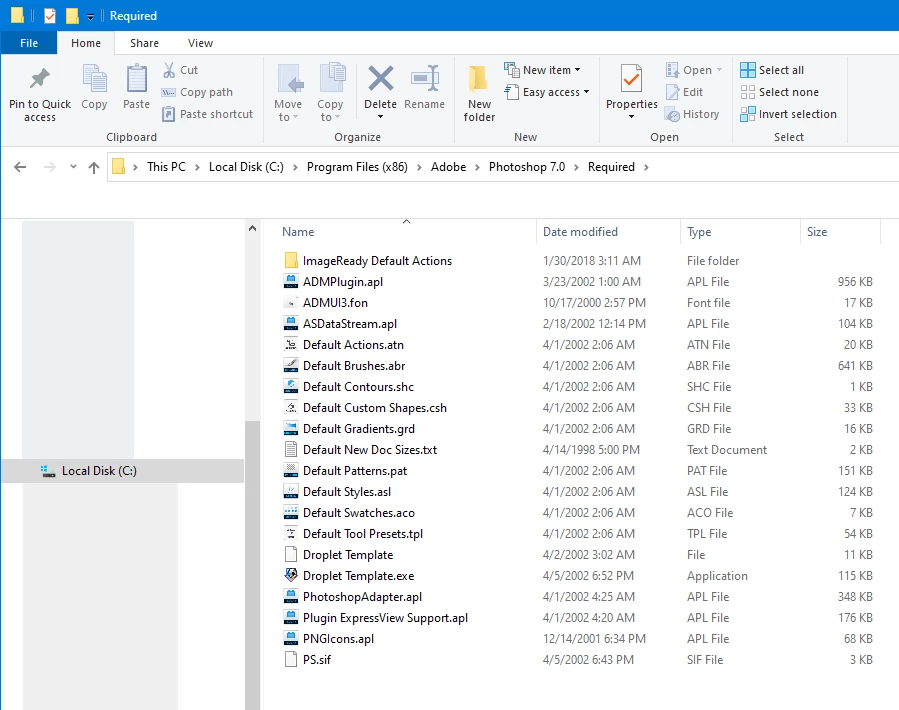Image resolution: width=899 pixels, height=710 pixels.
Task: Click the Copy ribbon icon
Action: click(x=94, y=79)
